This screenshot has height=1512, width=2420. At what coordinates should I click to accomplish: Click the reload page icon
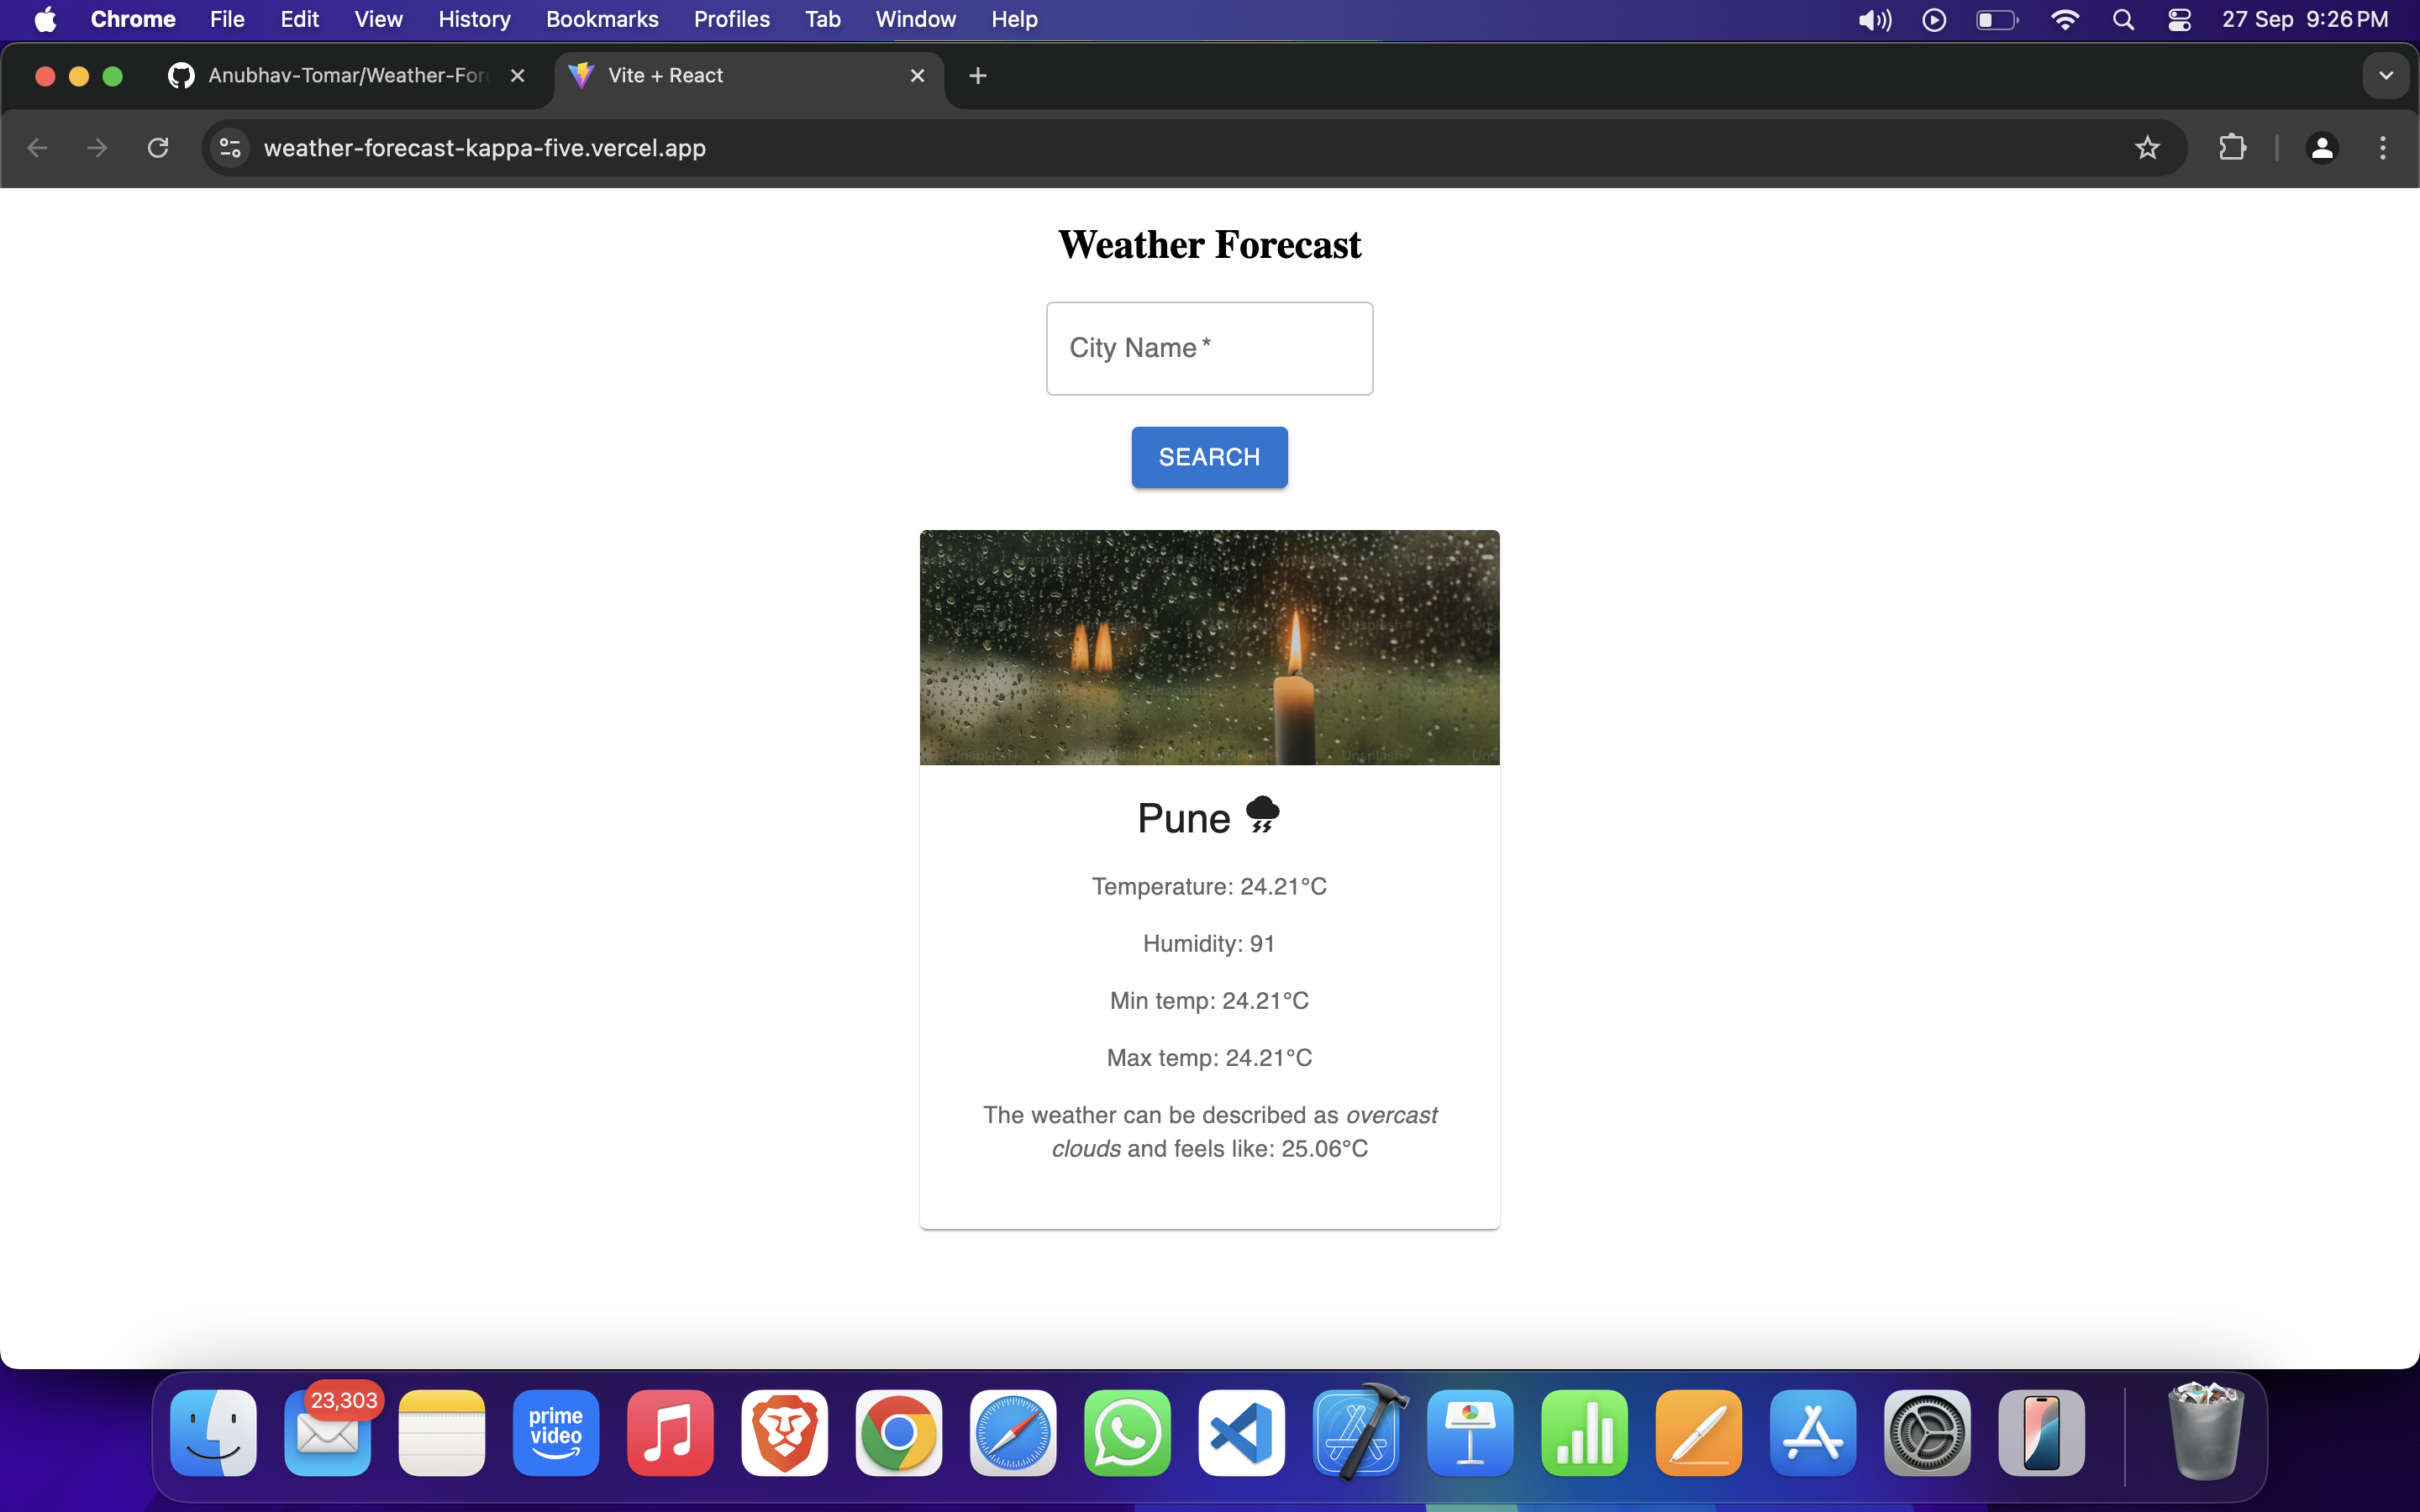(158, 148)
